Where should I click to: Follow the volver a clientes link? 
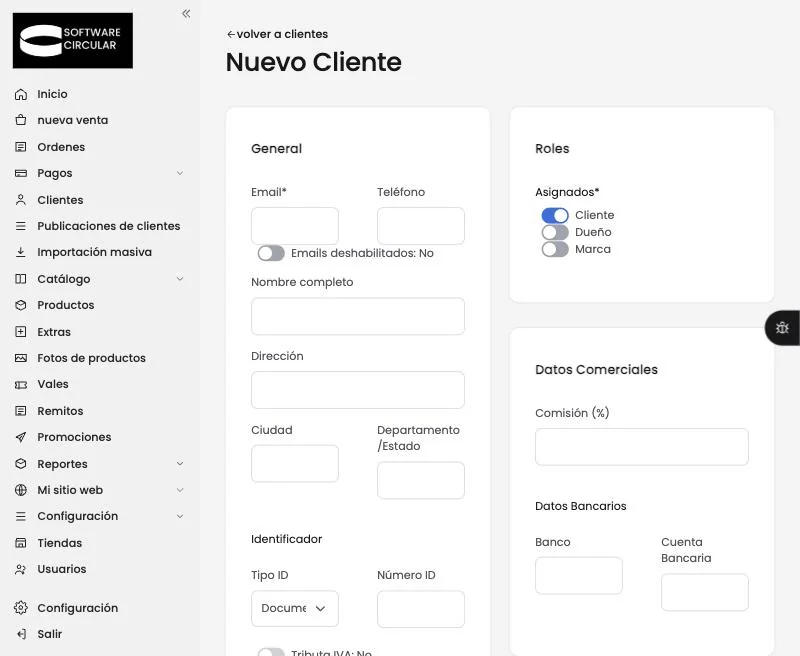277,34
